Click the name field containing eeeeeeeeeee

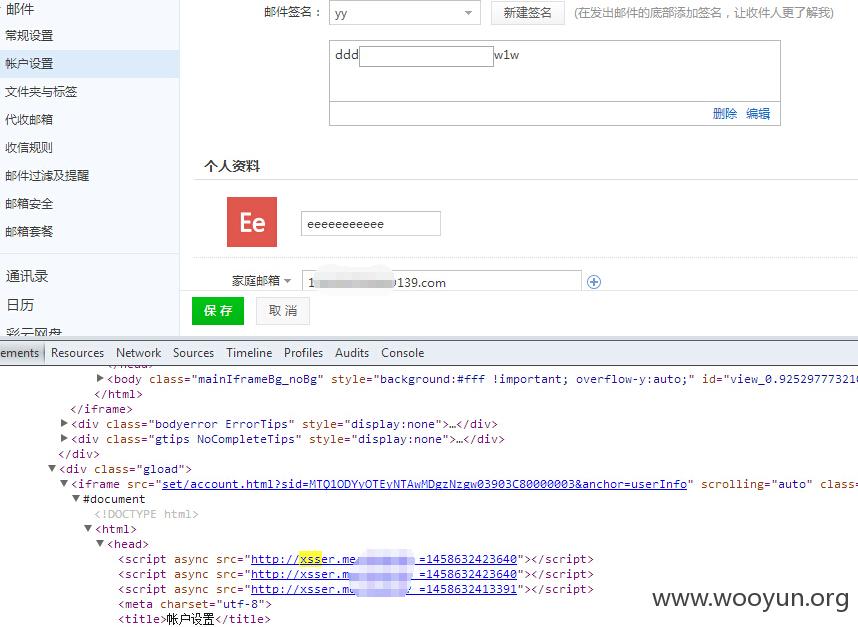370,224
